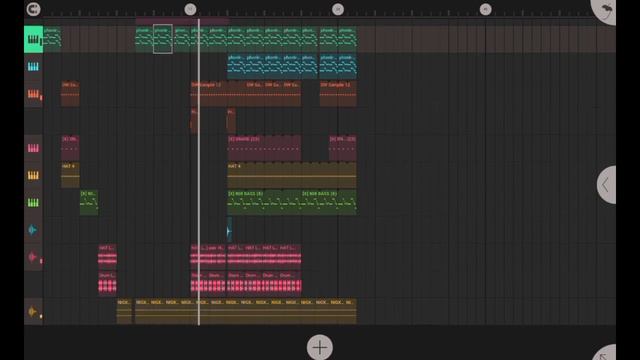Select the teal audio waveform track header
The image size is (640, 360).
coord(33,230)
